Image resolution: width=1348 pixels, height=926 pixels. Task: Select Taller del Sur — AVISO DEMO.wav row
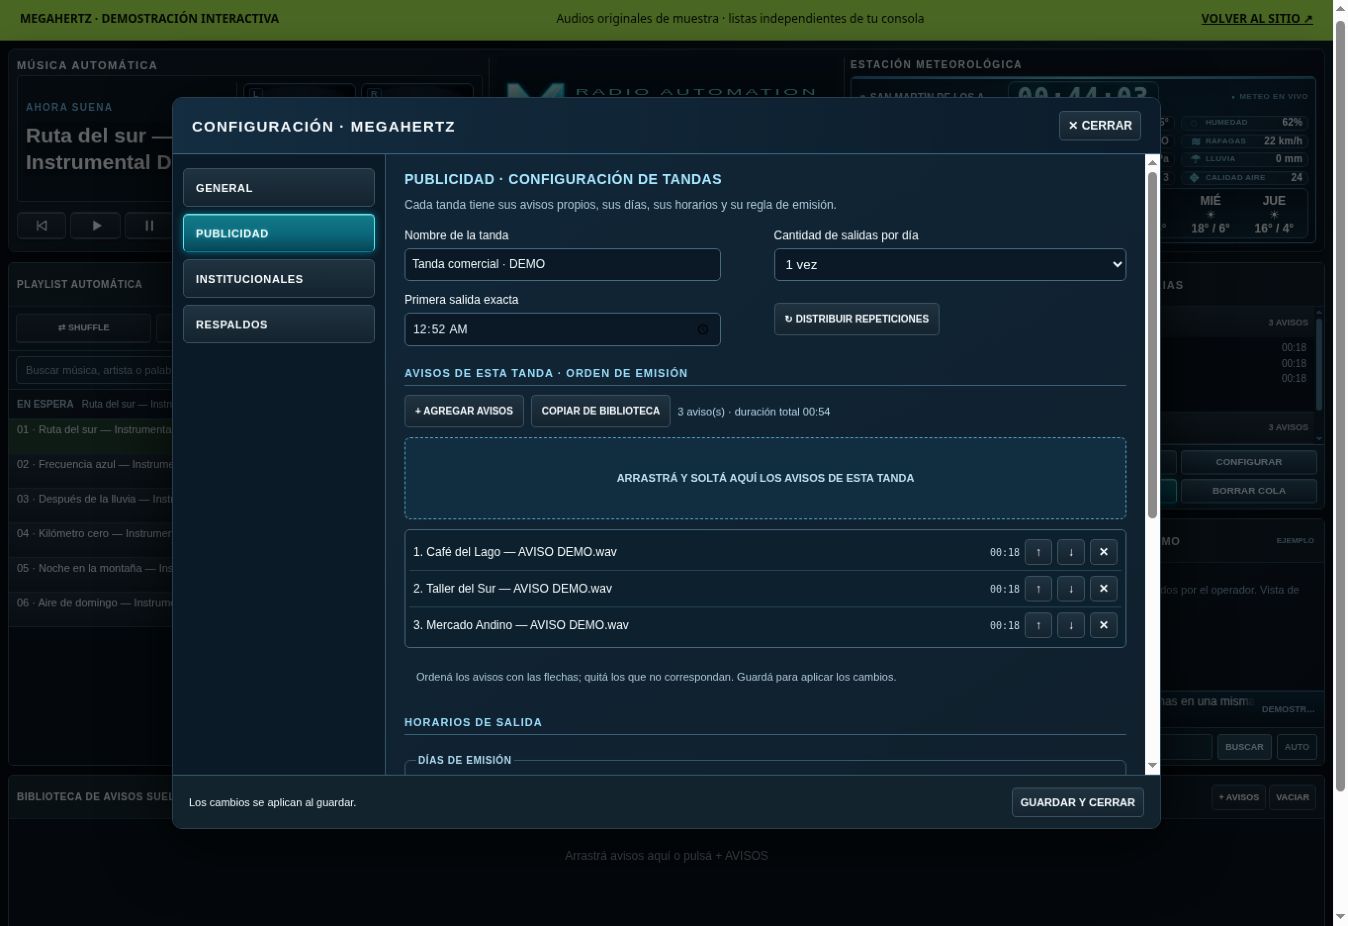(765, 589)
